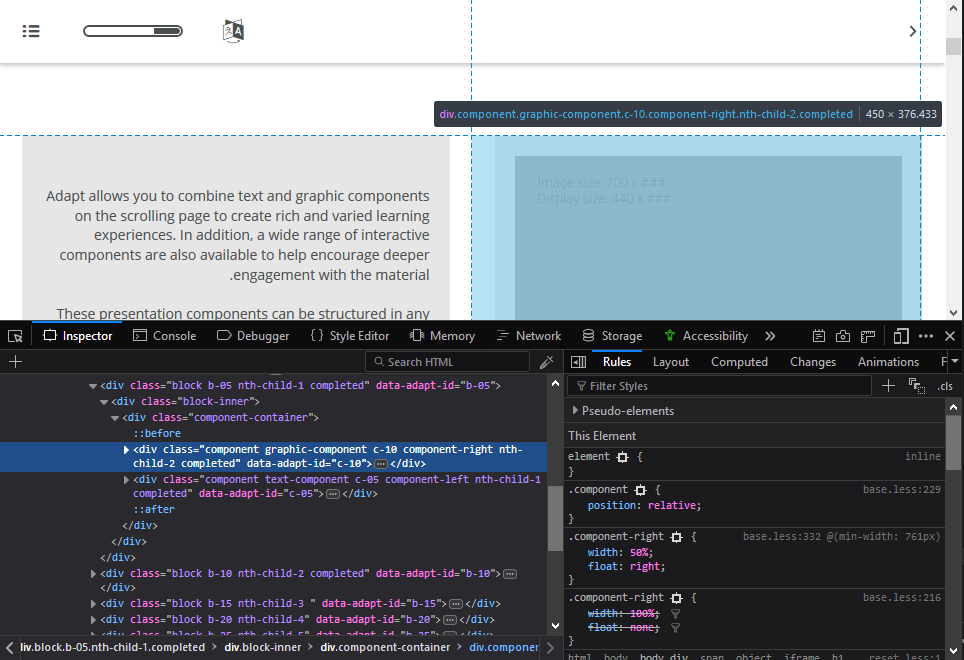
Task: Click filter icon beside overridden width: 100%
Action: (x=675, y=613)
